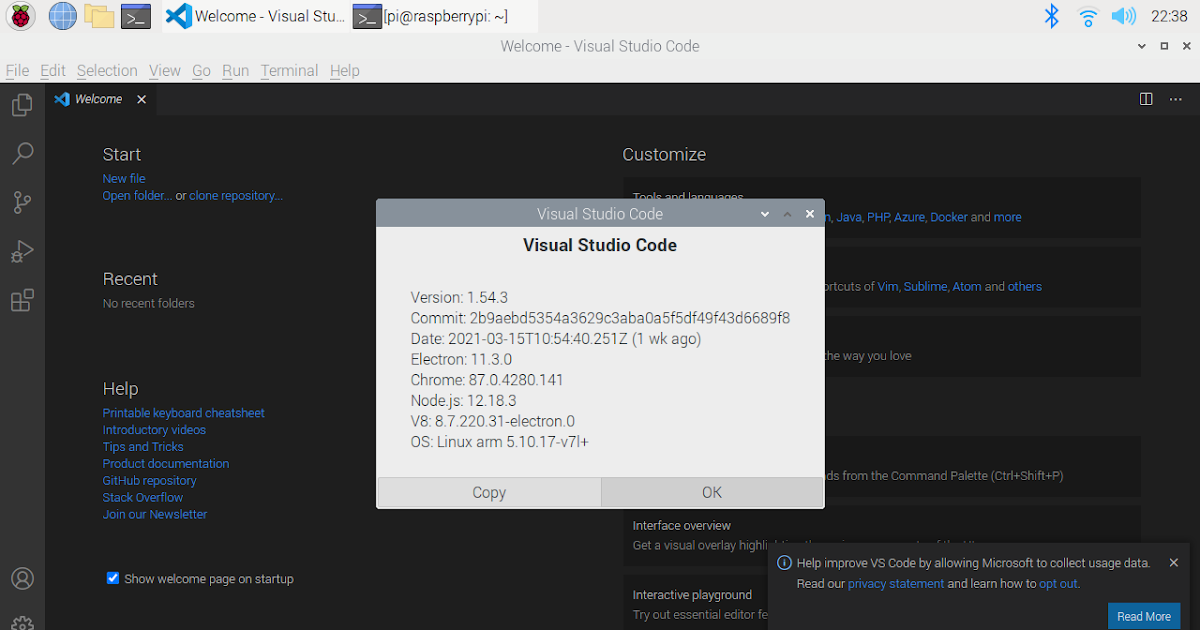Mute audio via the speaker icon
The width and height of the screenshot is (1200, 630).
pos(1124,16)
